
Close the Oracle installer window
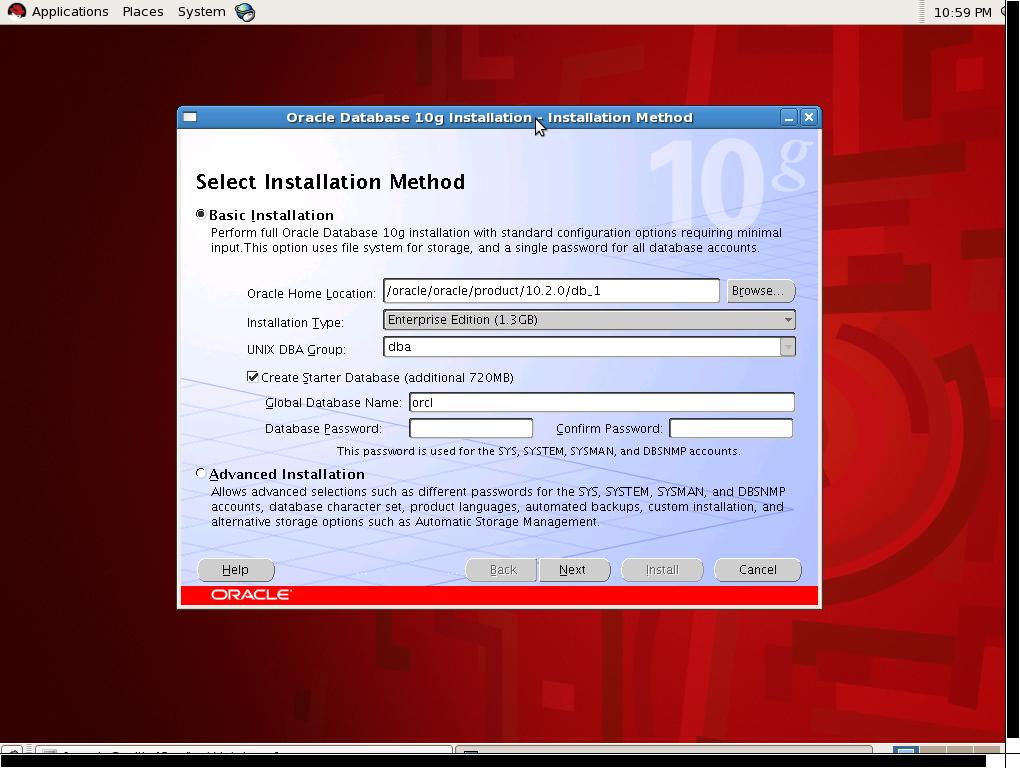809,117
